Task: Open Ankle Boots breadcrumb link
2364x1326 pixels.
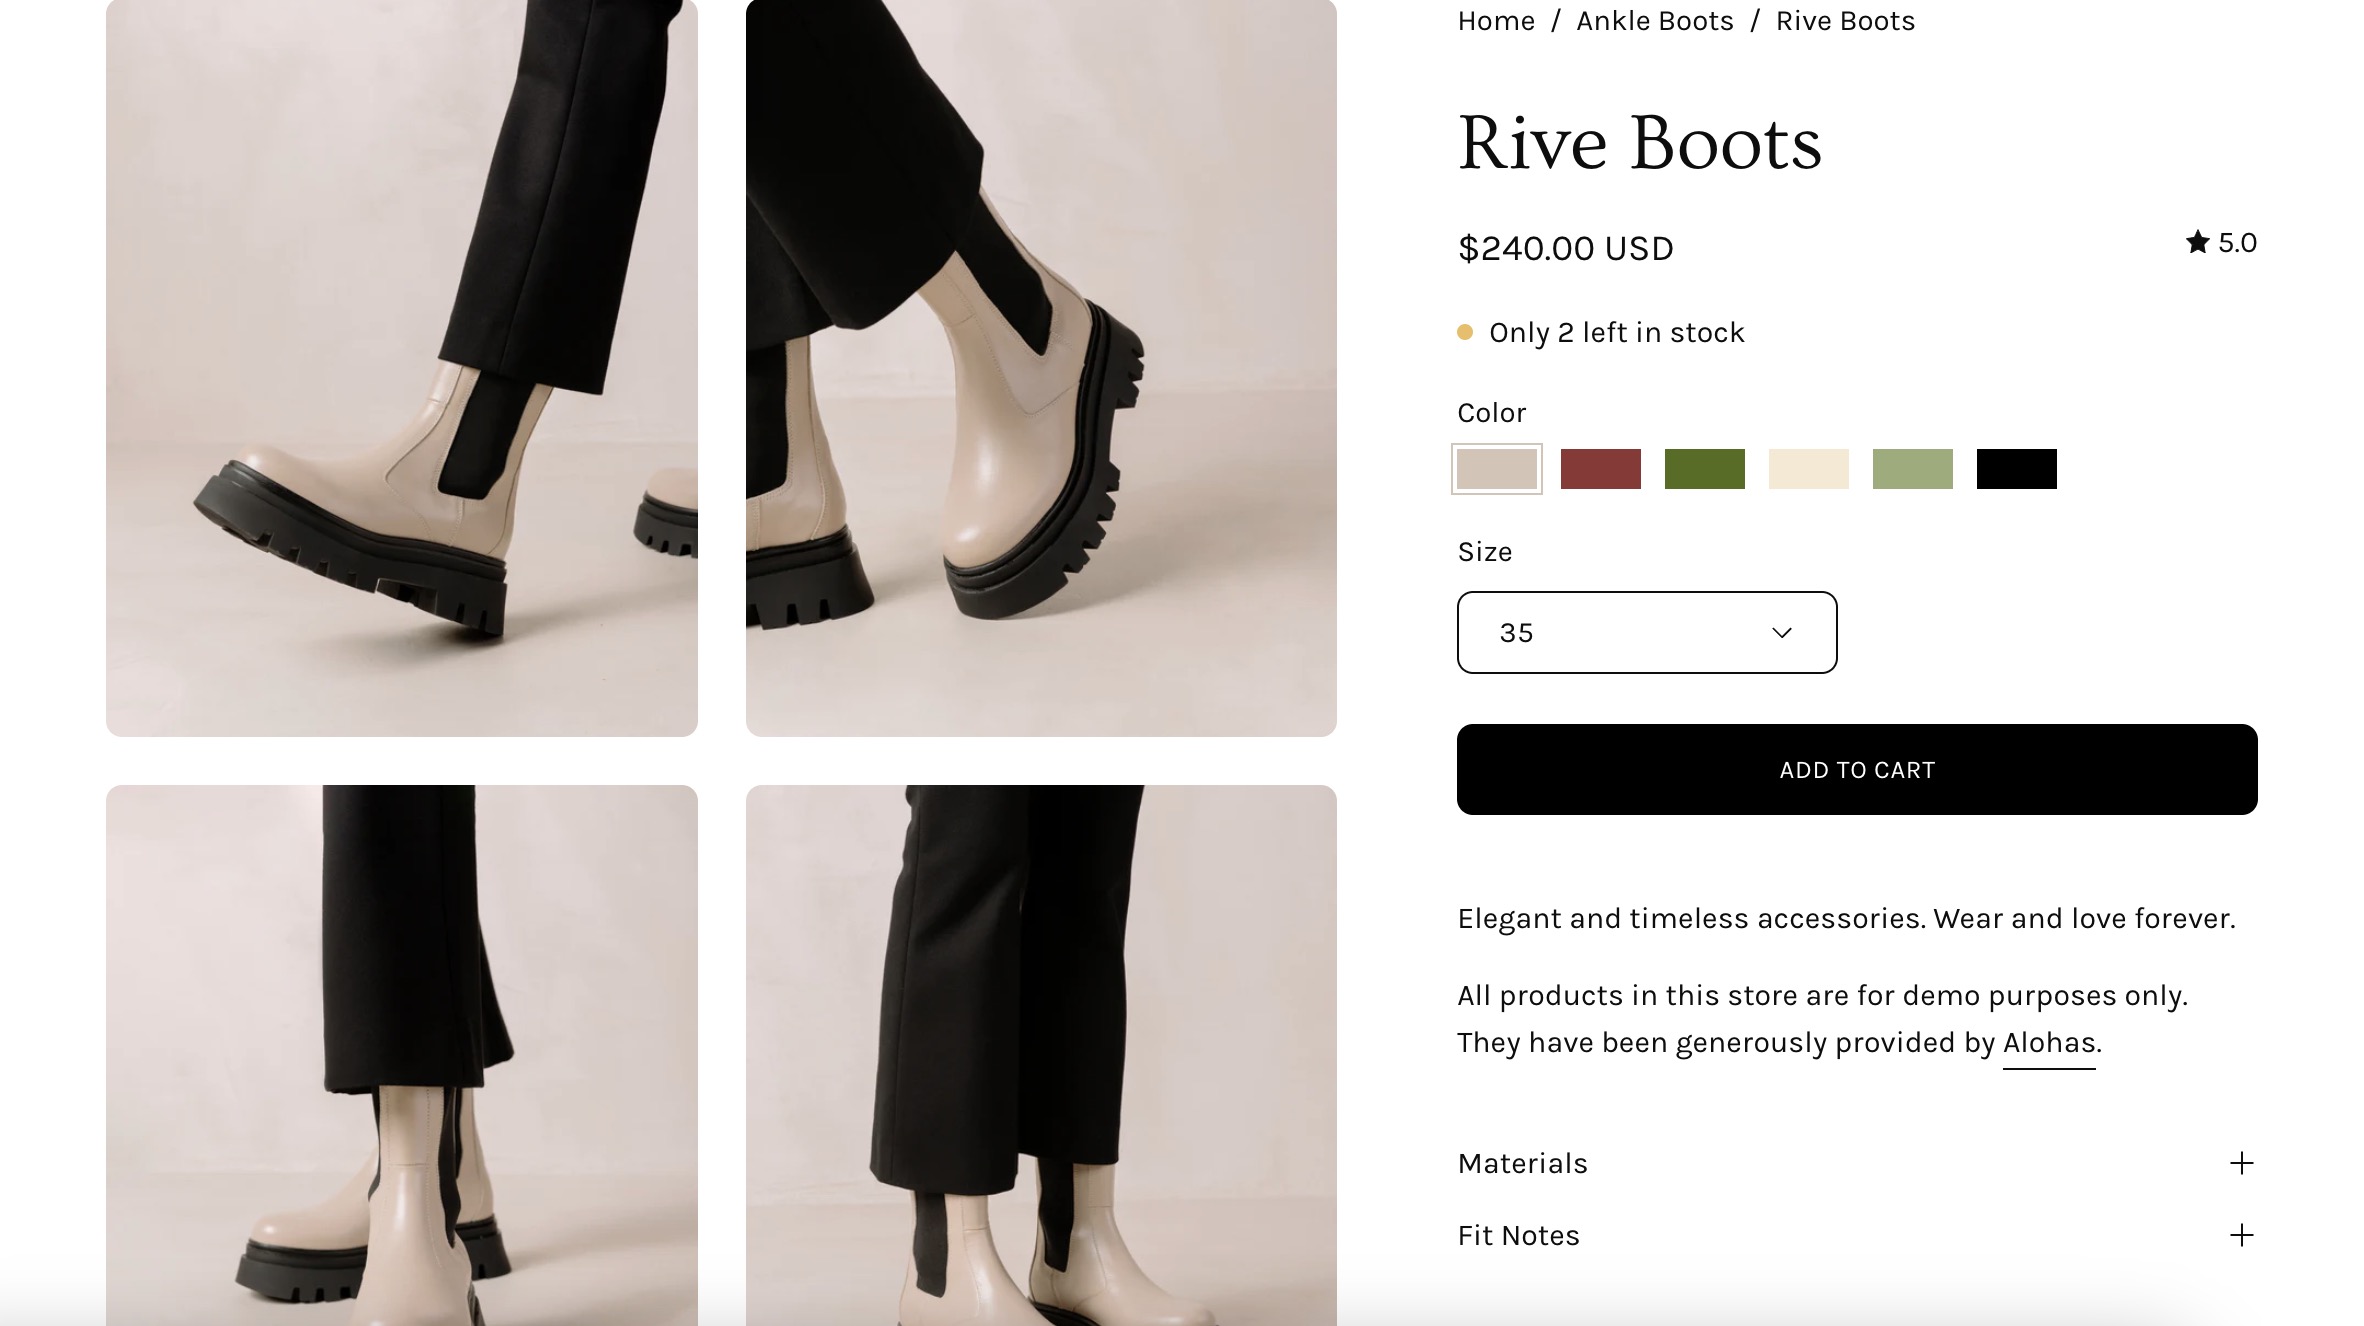Action: [x=1654, y=21]
